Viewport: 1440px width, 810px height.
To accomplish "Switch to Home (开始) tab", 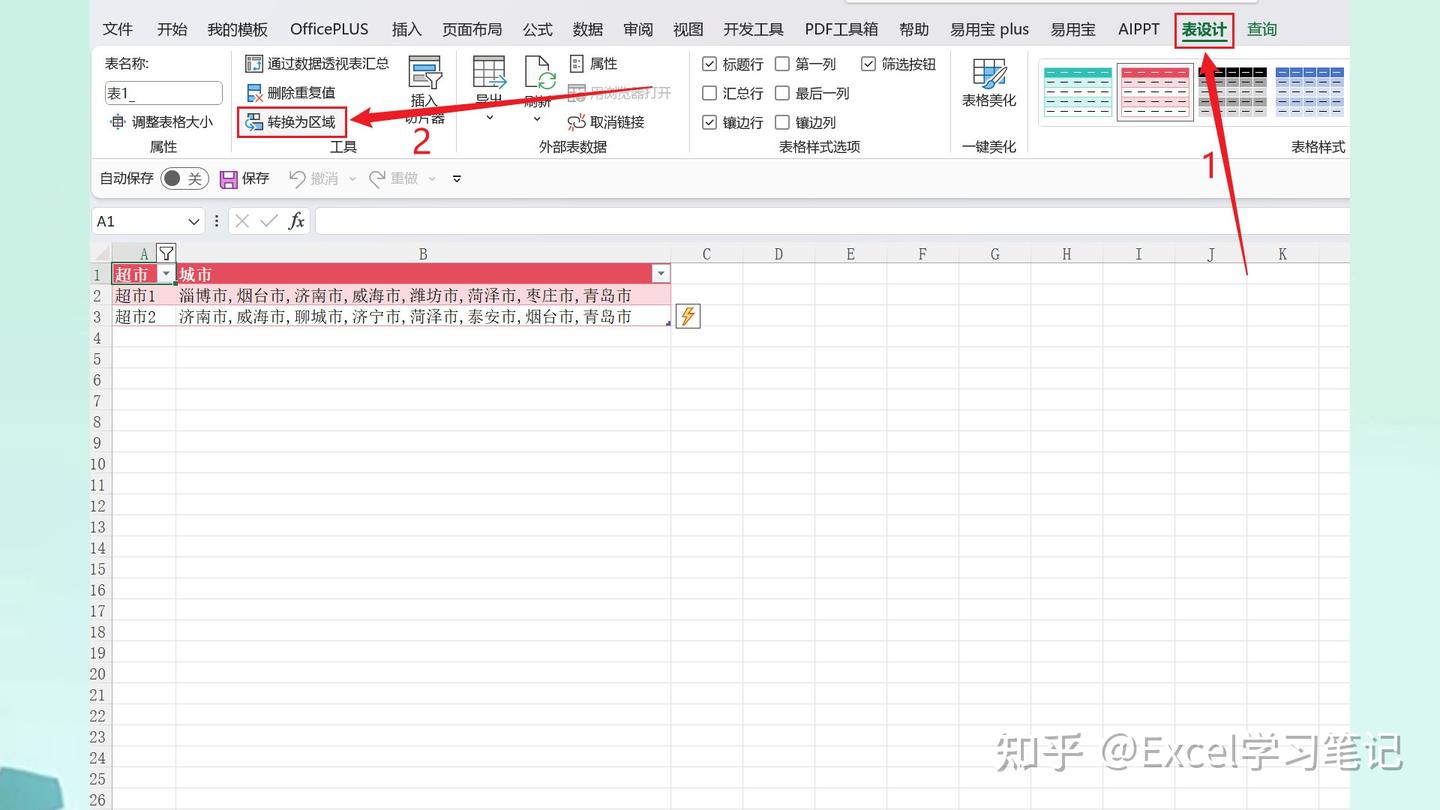I will [x=172, y=29].
